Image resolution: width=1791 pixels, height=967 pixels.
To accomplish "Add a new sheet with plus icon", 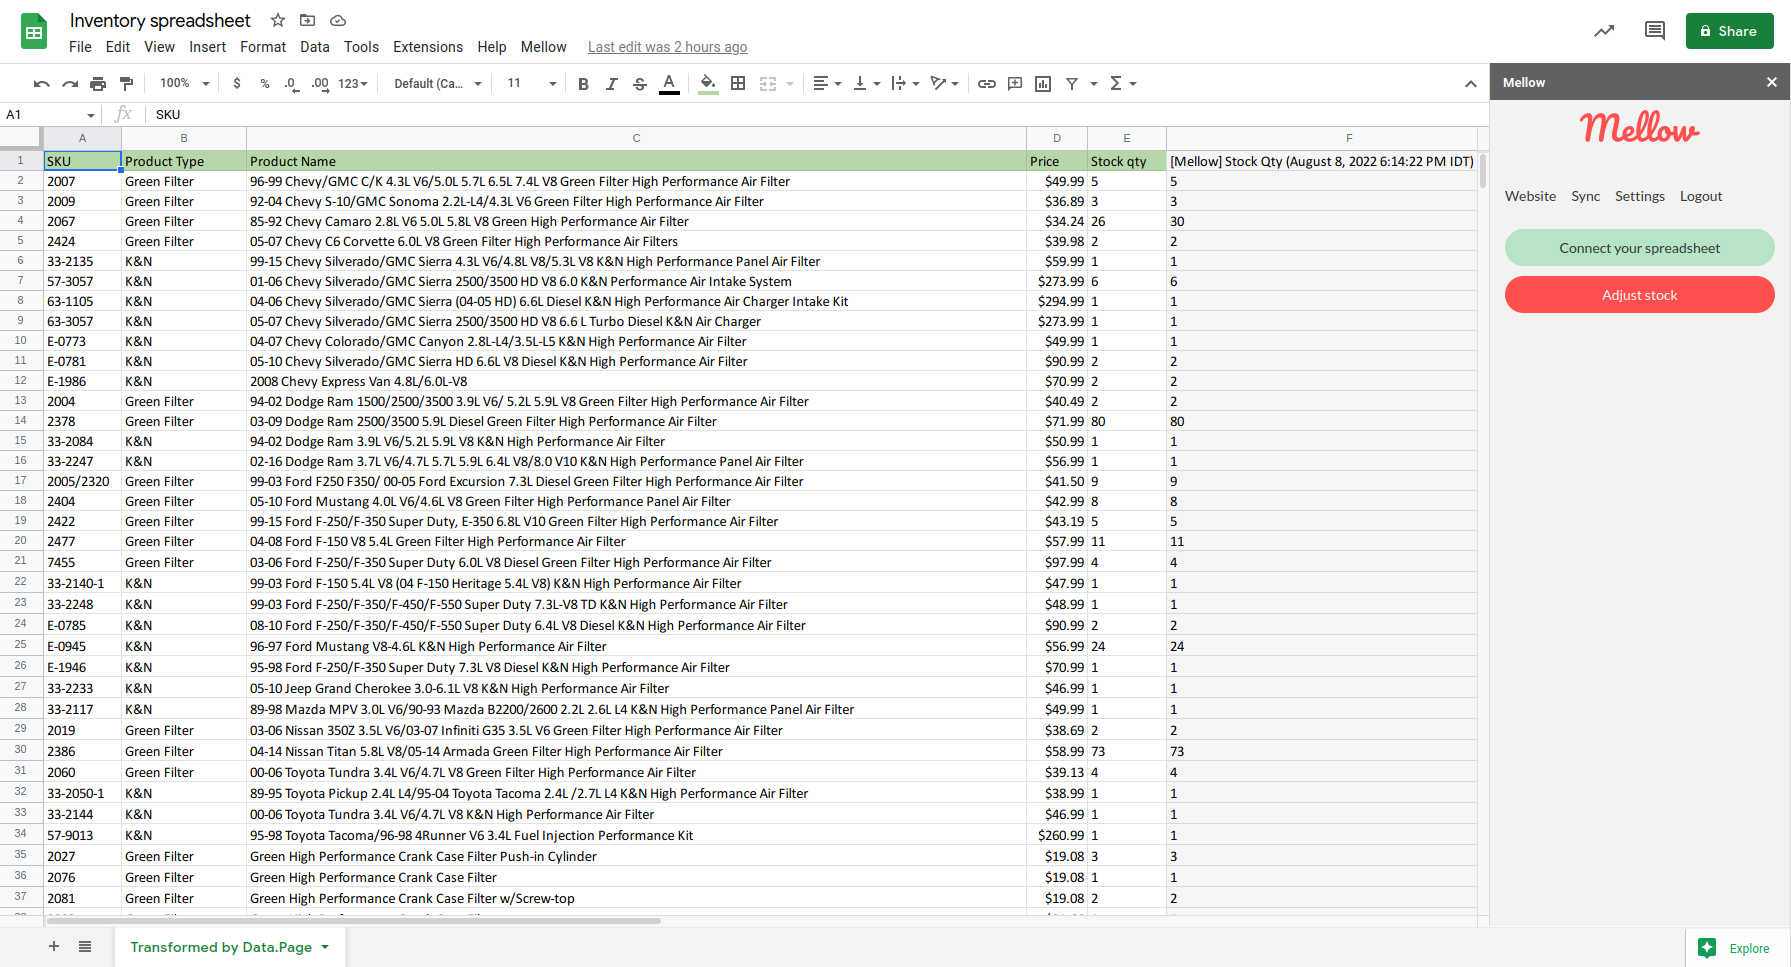I will [x=54, y=946].
